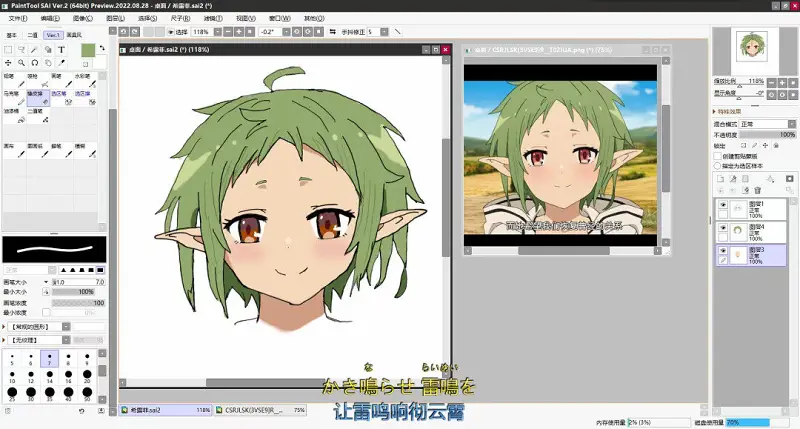Select the 二值笔 binary pen tool

(38, 116)
